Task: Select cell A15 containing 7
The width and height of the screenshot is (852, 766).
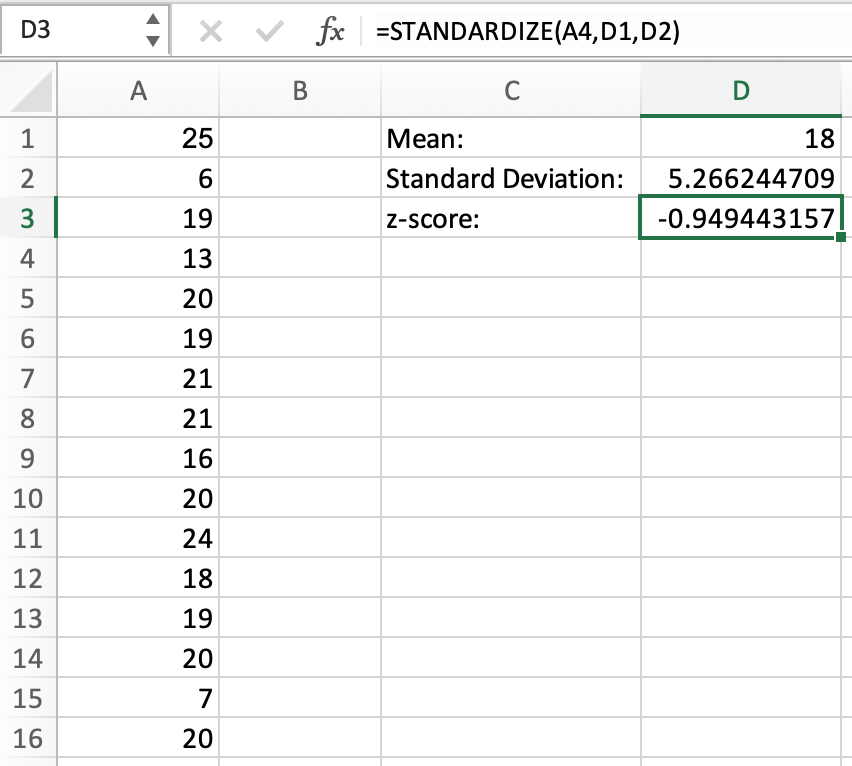Action: tap(139, 699)
